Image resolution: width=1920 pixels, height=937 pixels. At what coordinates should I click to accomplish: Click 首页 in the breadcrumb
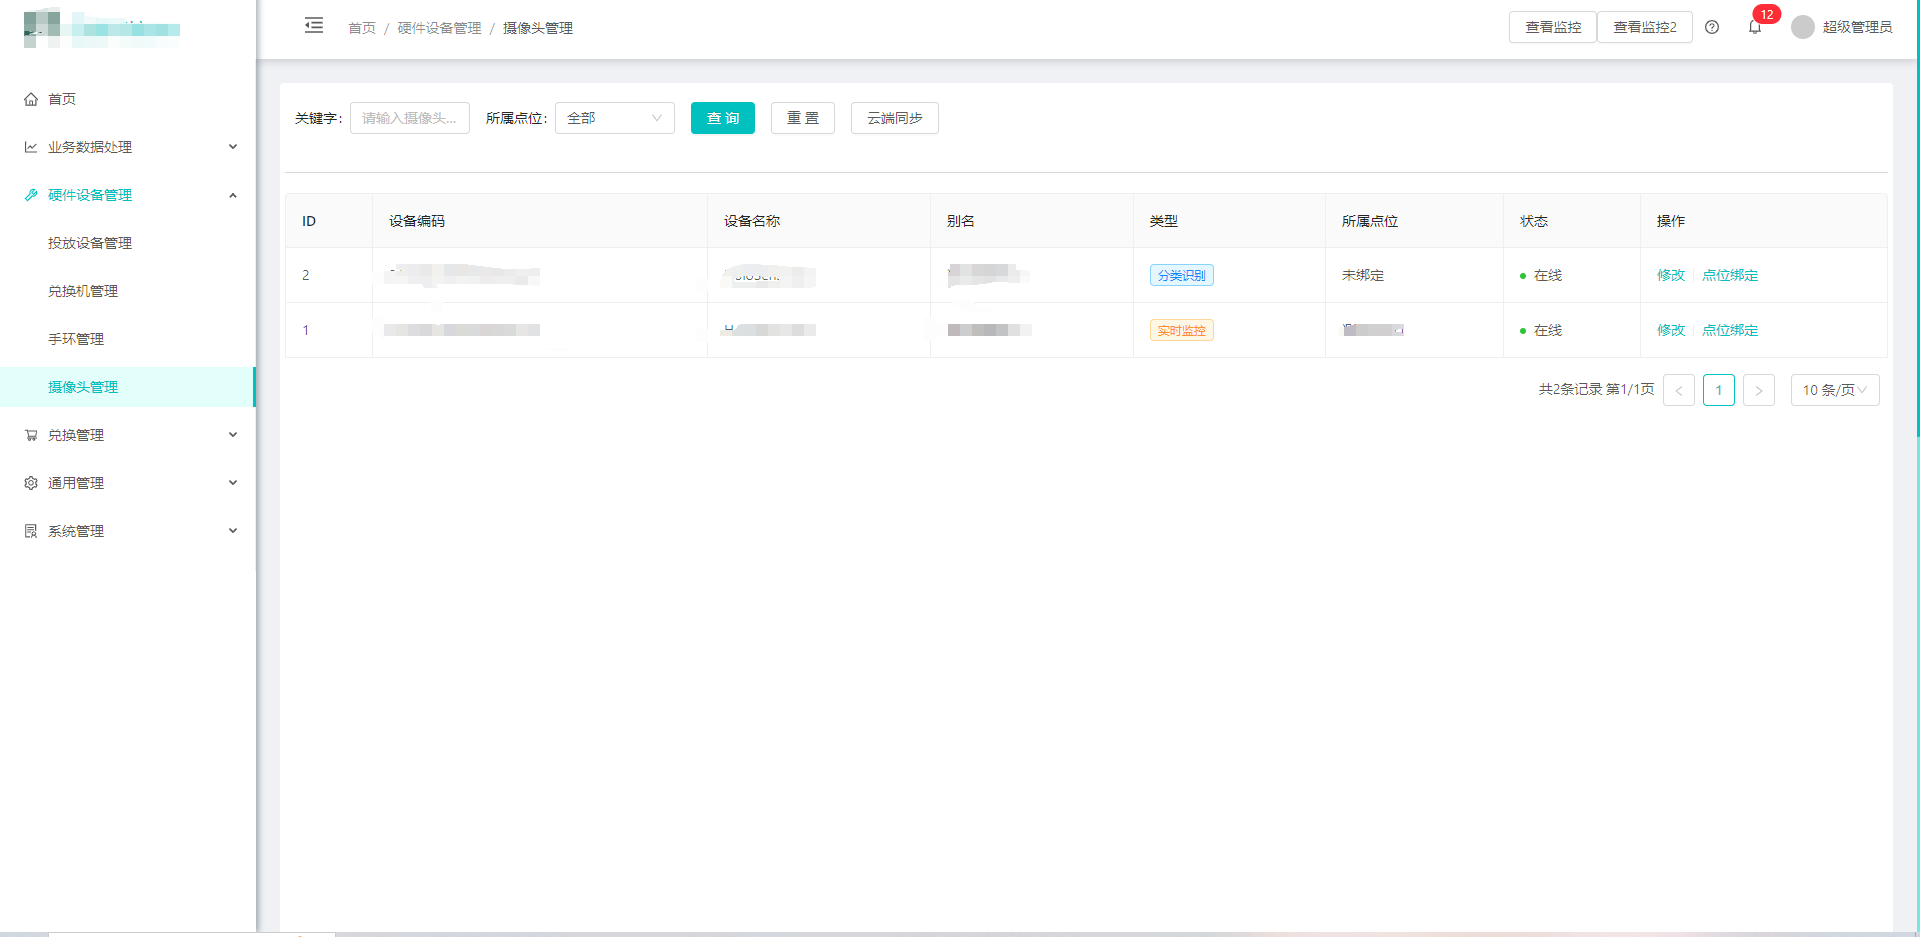click(x=362, y=28)
